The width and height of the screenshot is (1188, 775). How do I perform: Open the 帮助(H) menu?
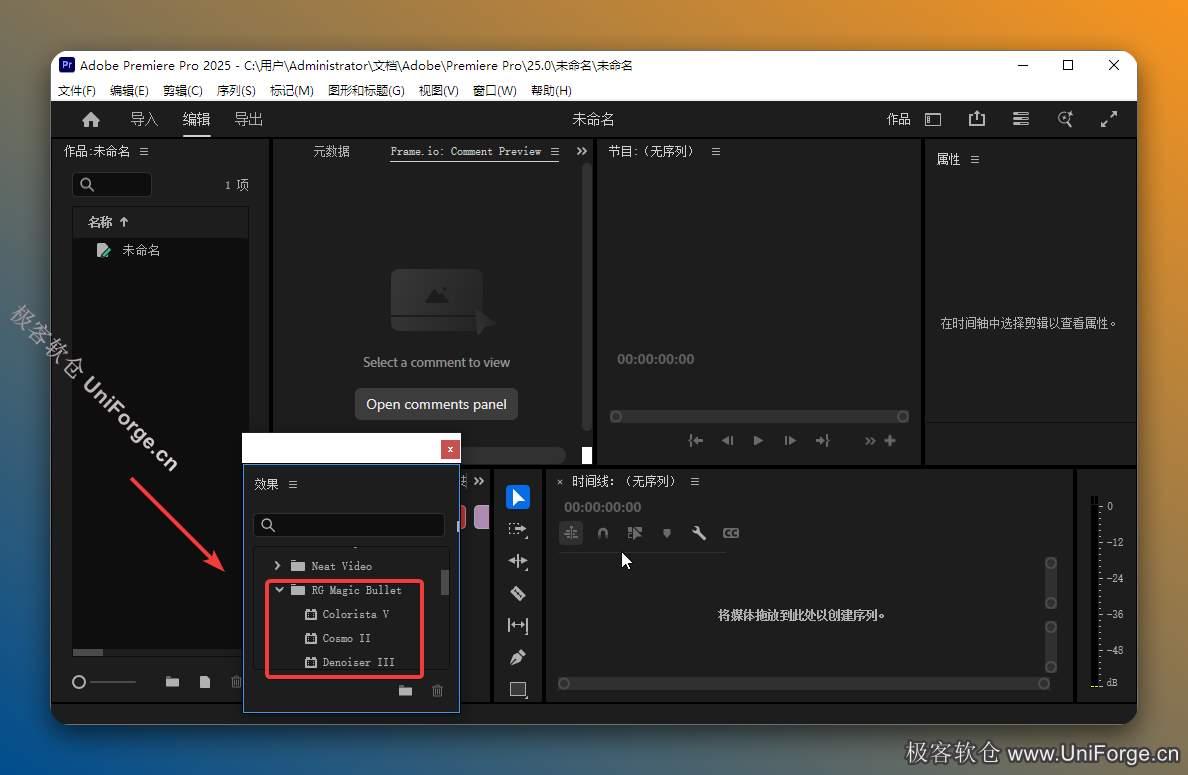click(551, 90)
